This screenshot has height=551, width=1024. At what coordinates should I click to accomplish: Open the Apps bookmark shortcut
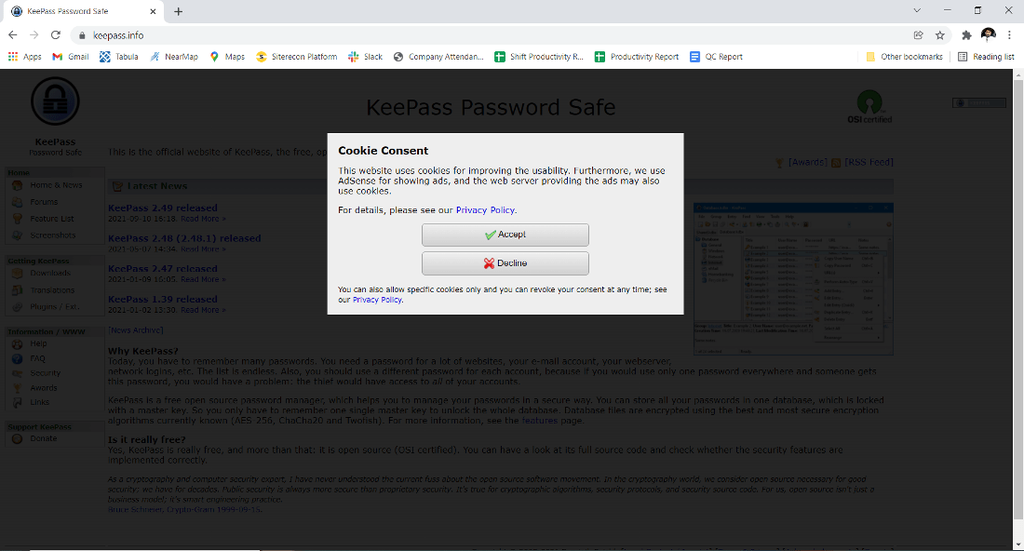click(x=25, y=57)
